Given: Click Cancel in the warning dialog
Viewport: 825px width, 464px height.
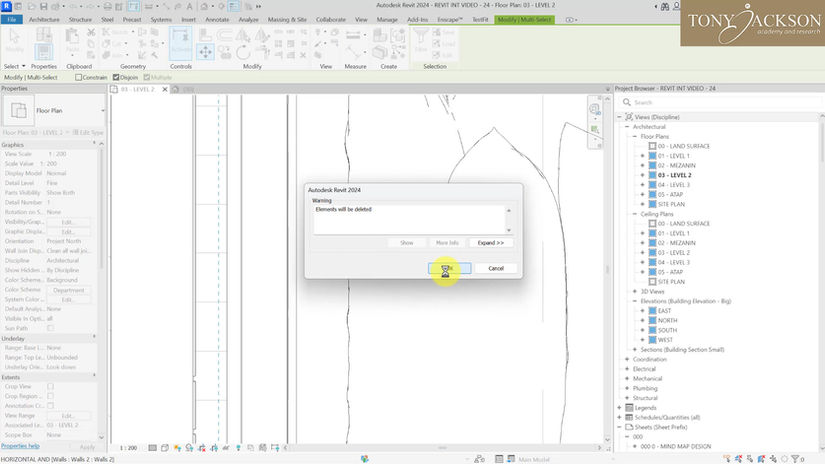Looking at the screenshot, I should [x=496, y=268].
